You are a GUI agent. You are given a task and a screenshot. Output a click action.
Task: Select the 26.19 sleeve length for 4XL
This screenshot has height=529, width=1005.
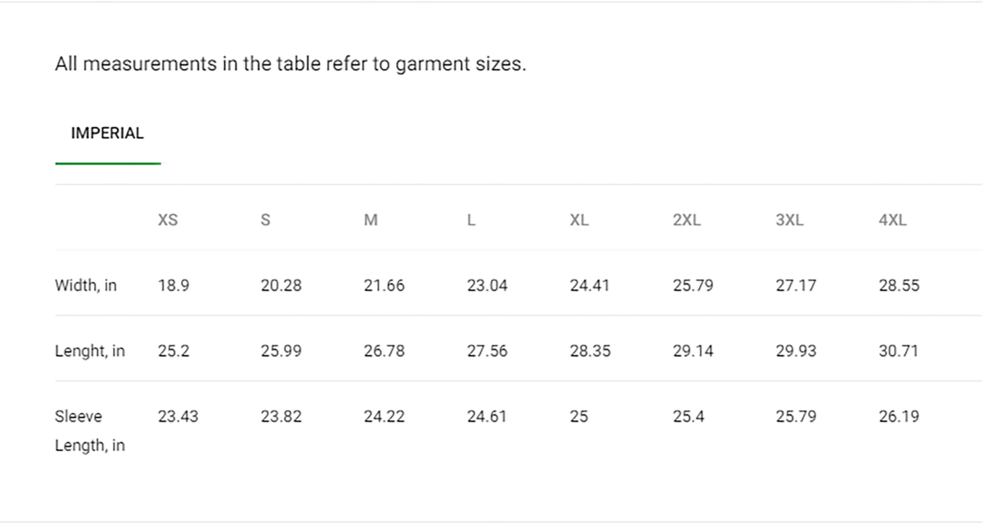(x=899, y=416)
